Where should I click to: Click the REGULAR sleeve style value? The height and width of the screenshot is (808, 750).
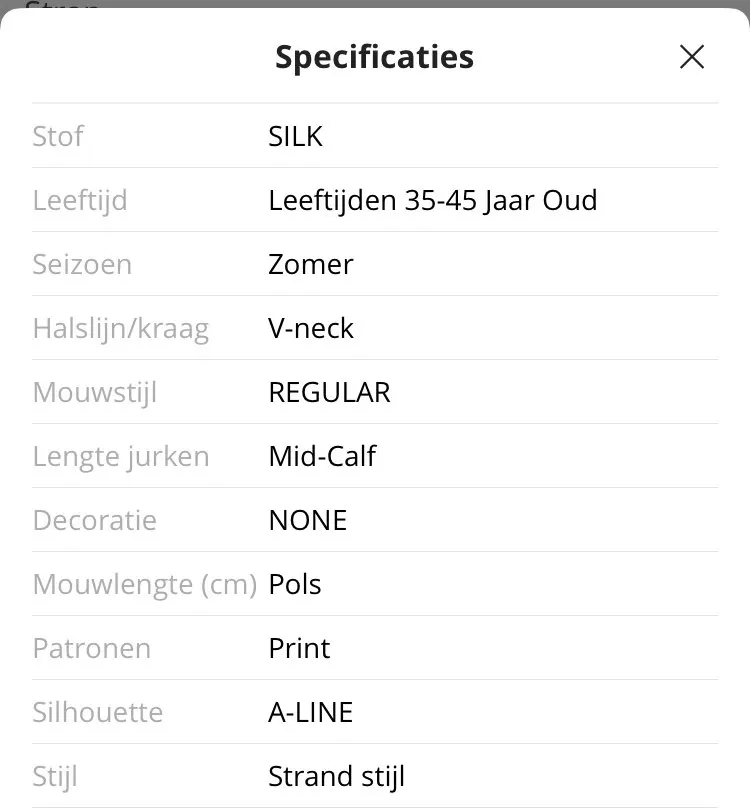(x=330, y=392)
